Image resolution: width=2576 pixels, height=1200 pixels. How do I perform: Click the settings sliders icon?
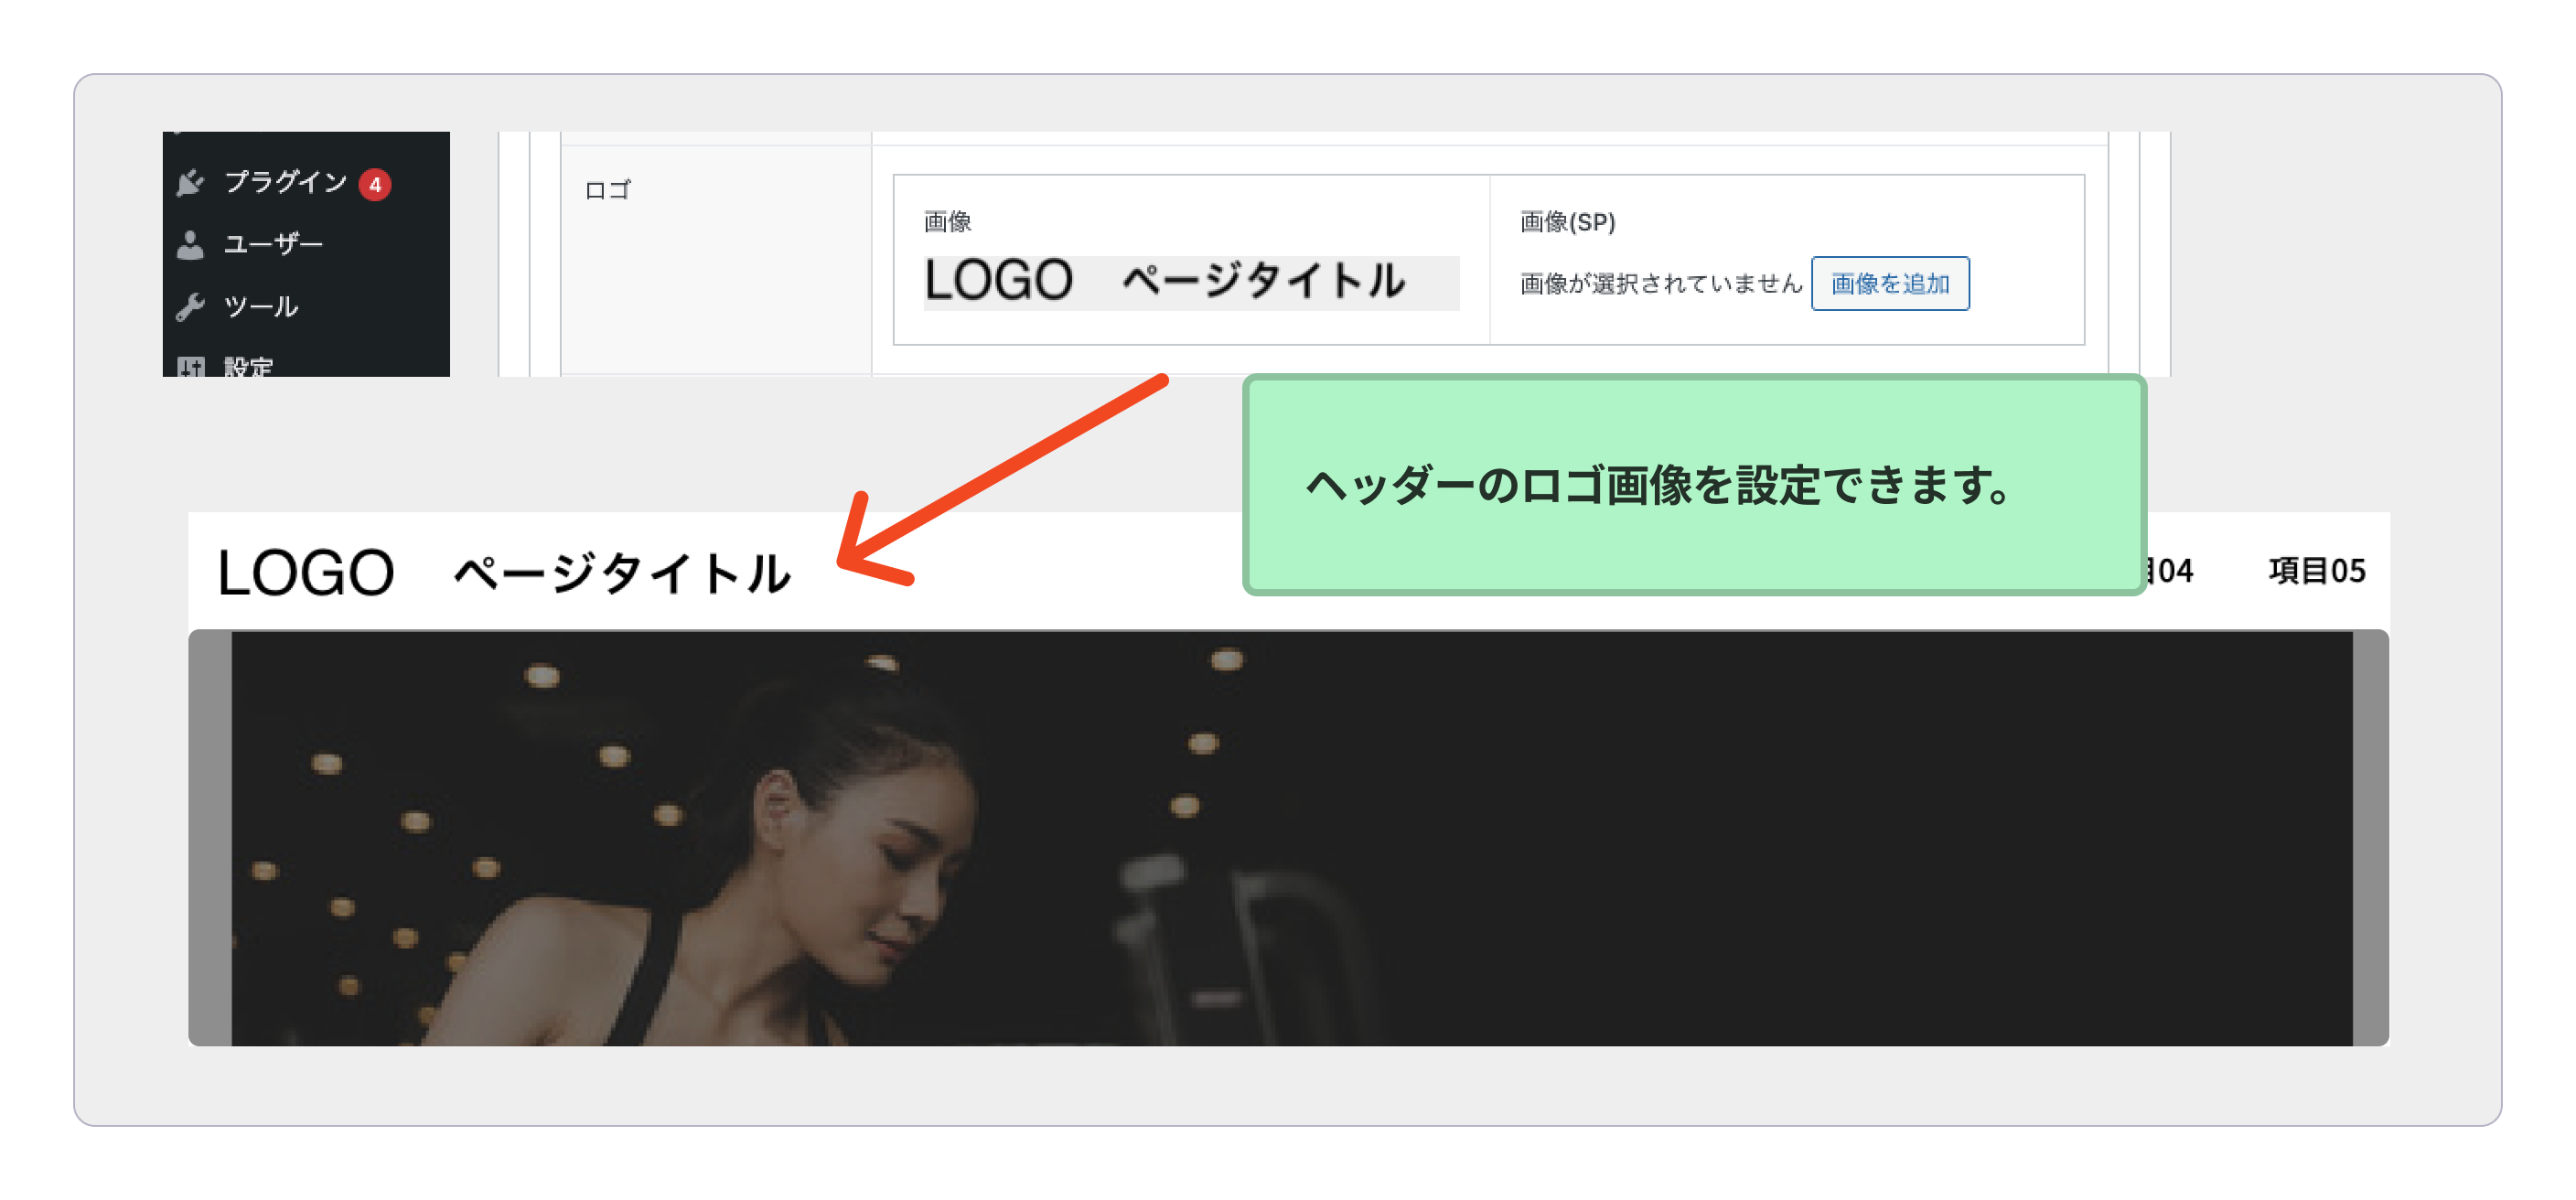pos(190,367)
